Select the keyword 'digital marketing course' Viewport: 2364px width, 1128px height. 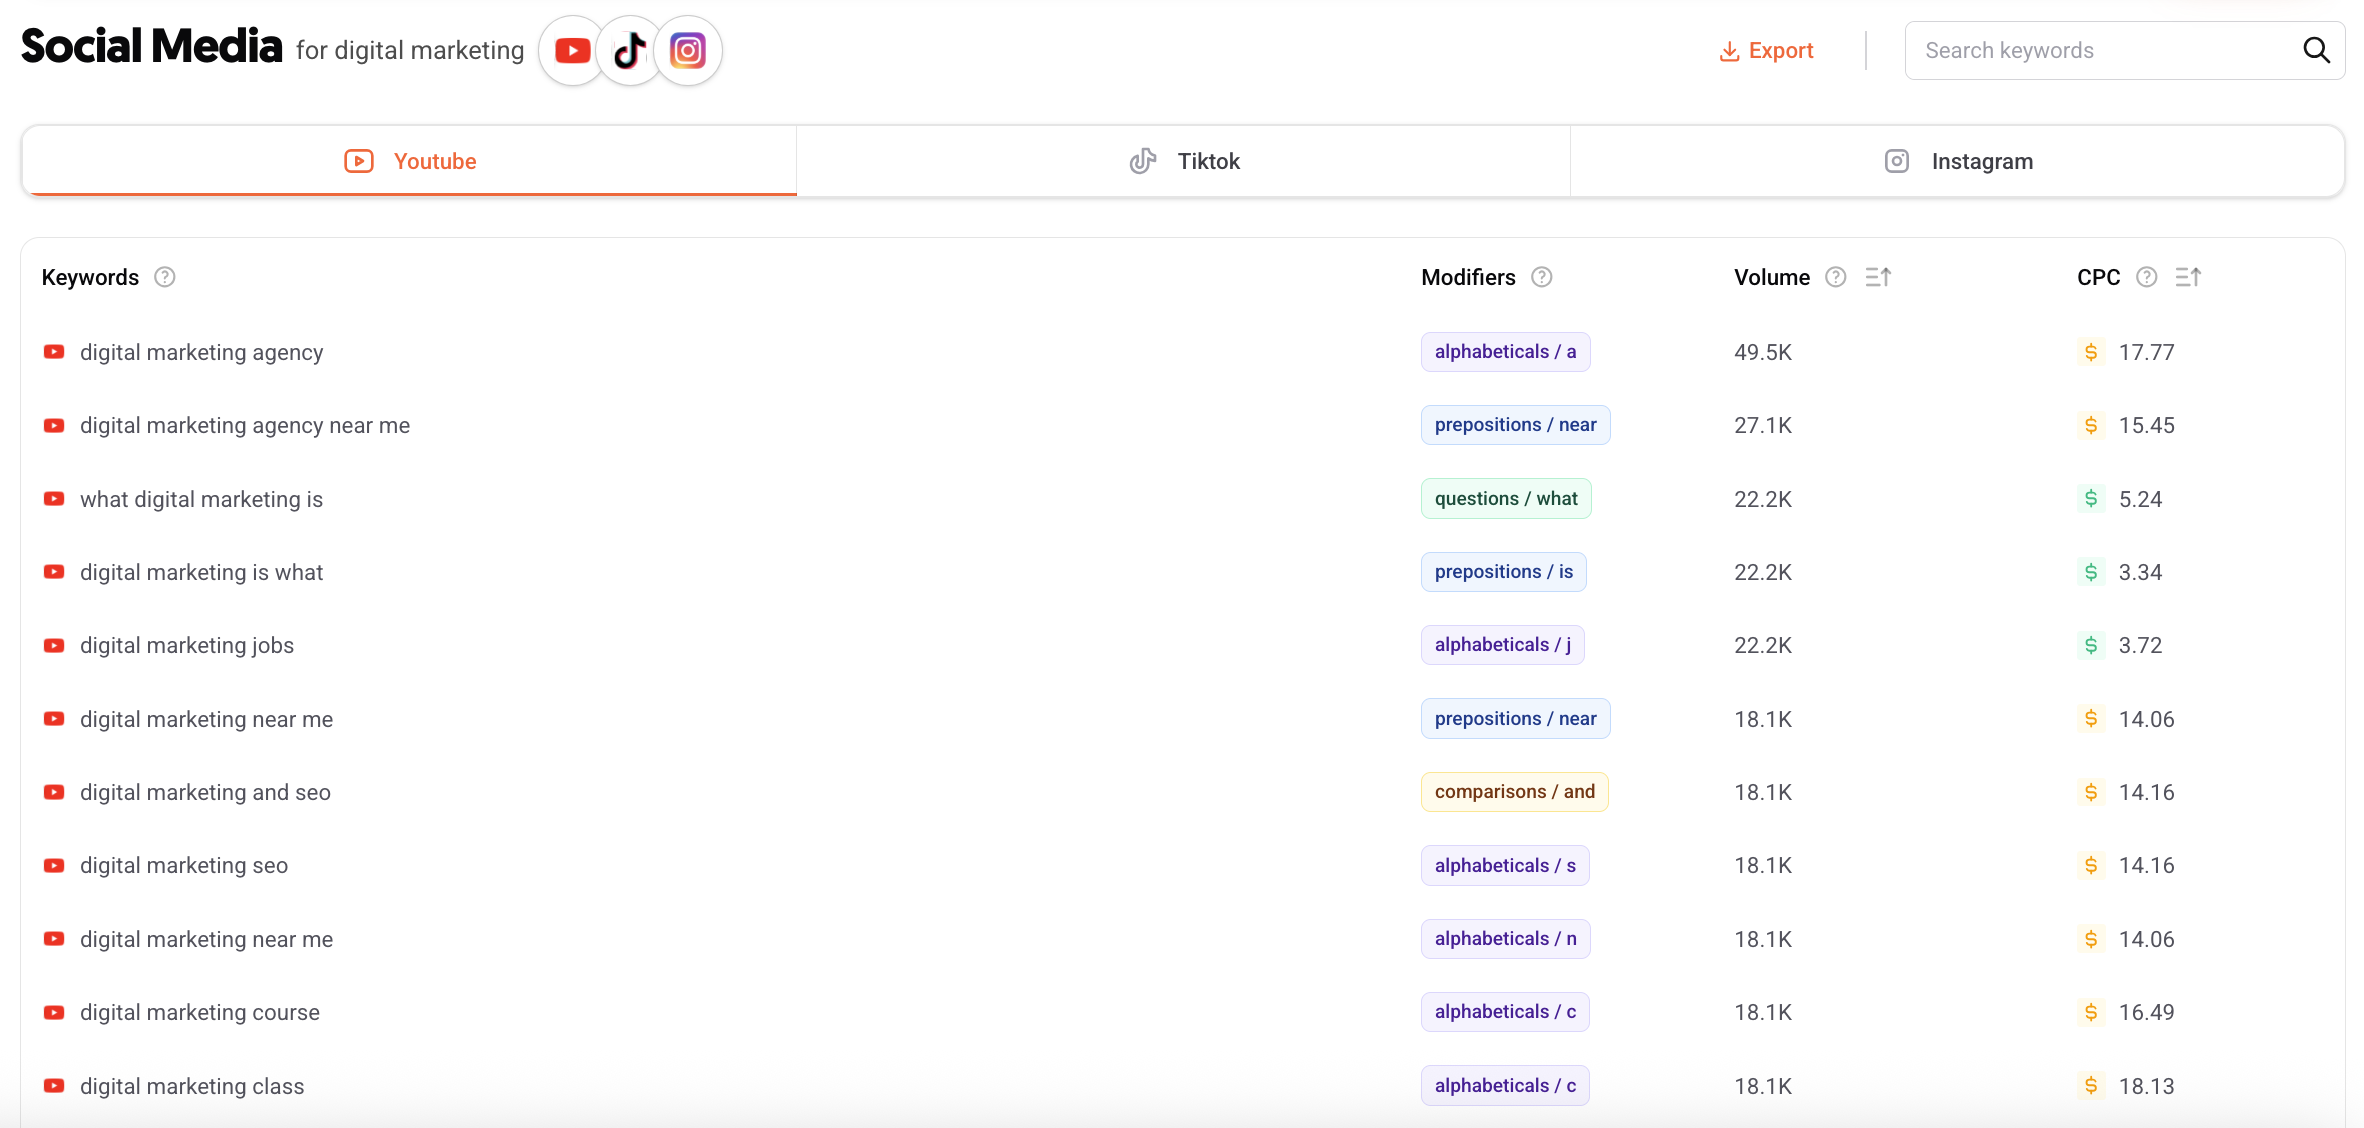200,1012
